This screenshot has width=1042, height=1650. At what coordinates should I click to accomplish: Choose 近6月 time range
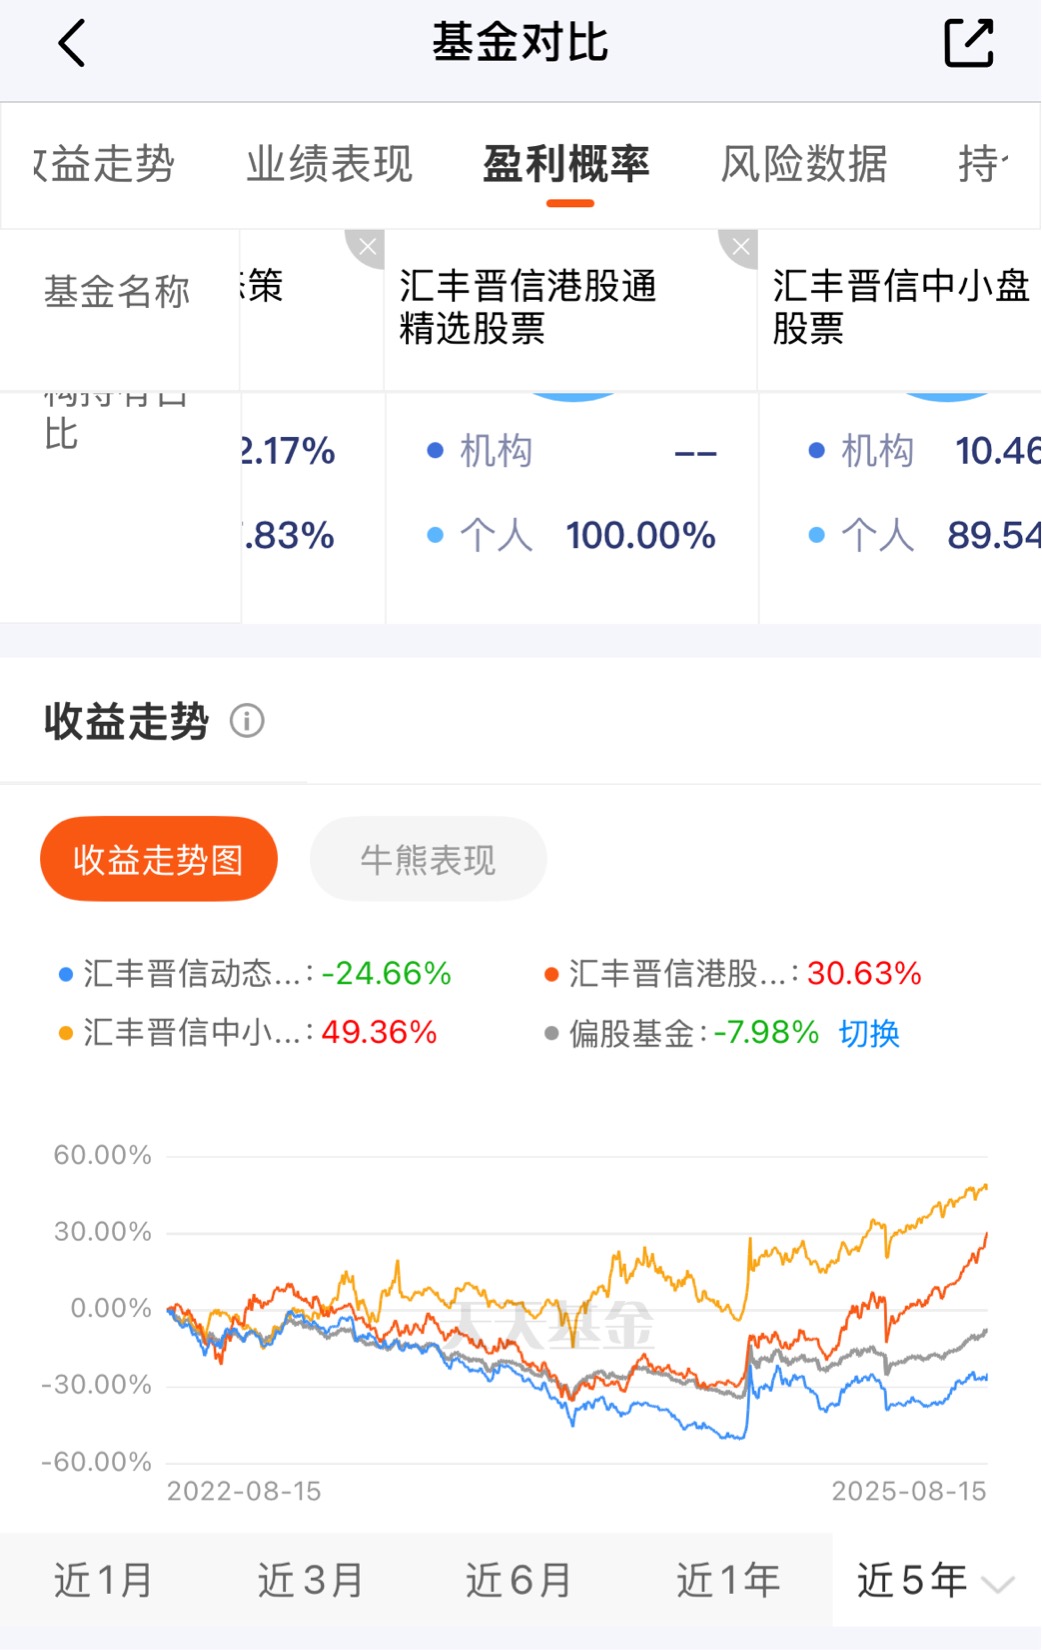[x=518, y=1580]
